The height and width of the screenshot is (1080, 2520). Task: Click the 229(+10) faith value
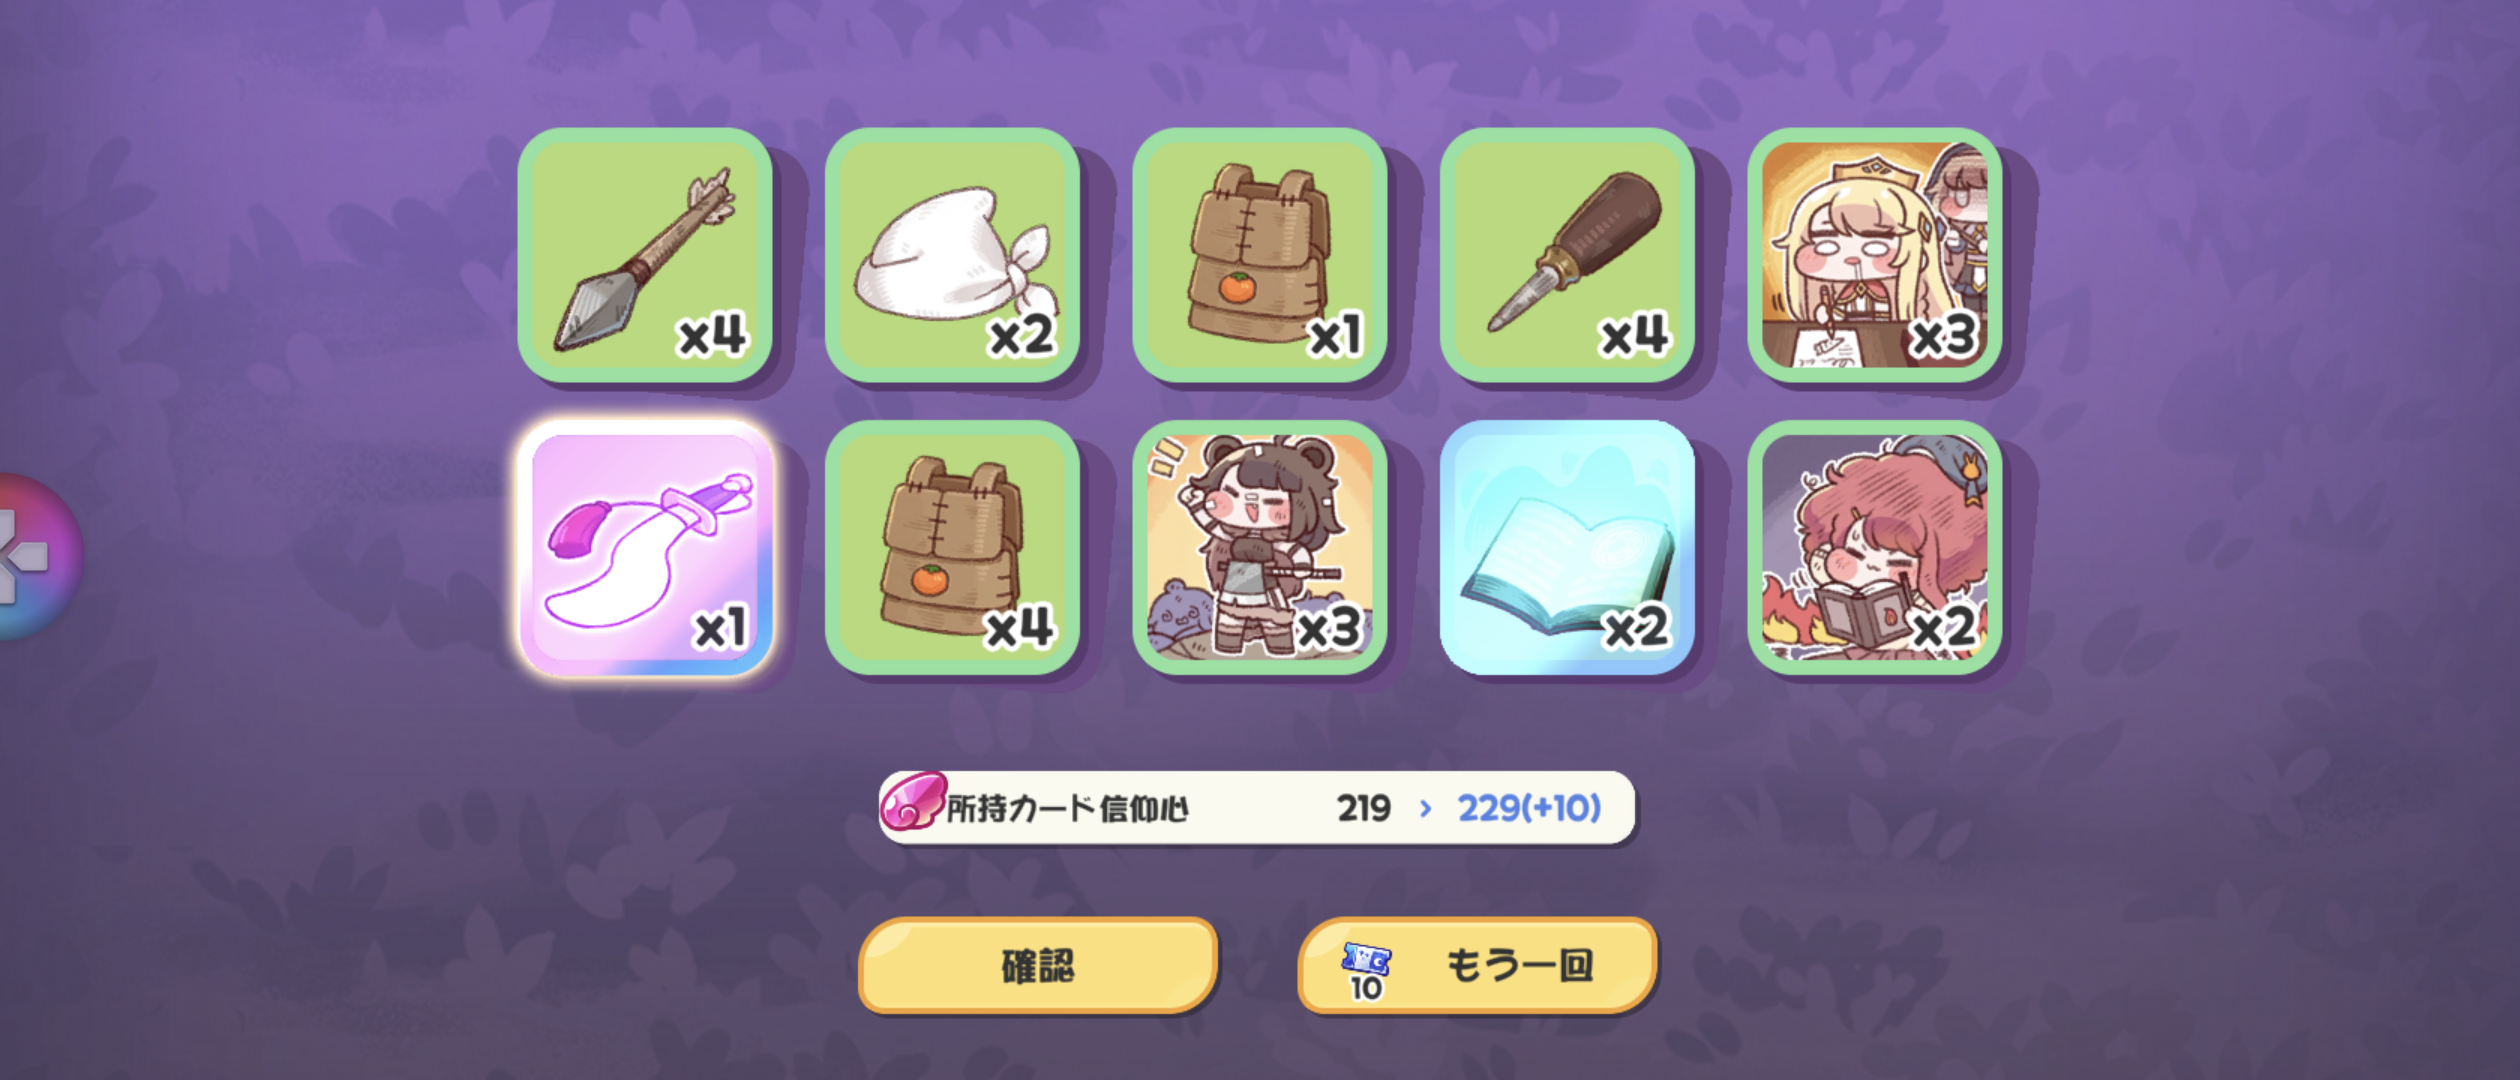1529,808
